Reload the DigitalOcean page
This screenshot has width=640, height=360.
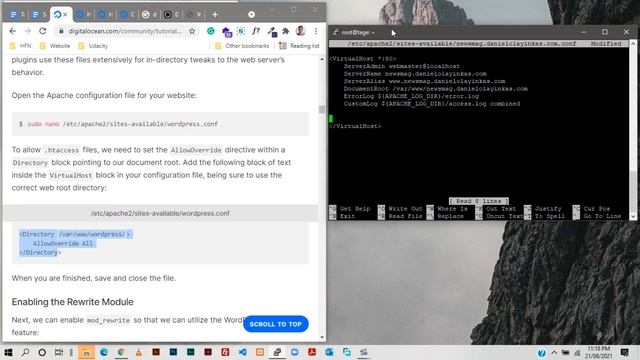click(42, 31)
